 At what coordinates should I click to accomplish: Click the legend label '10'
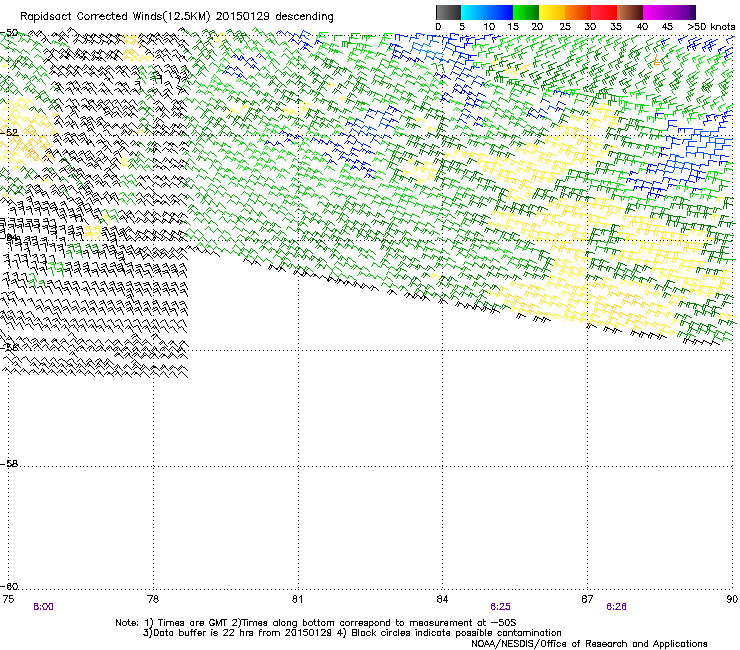[x=489, y=27]
